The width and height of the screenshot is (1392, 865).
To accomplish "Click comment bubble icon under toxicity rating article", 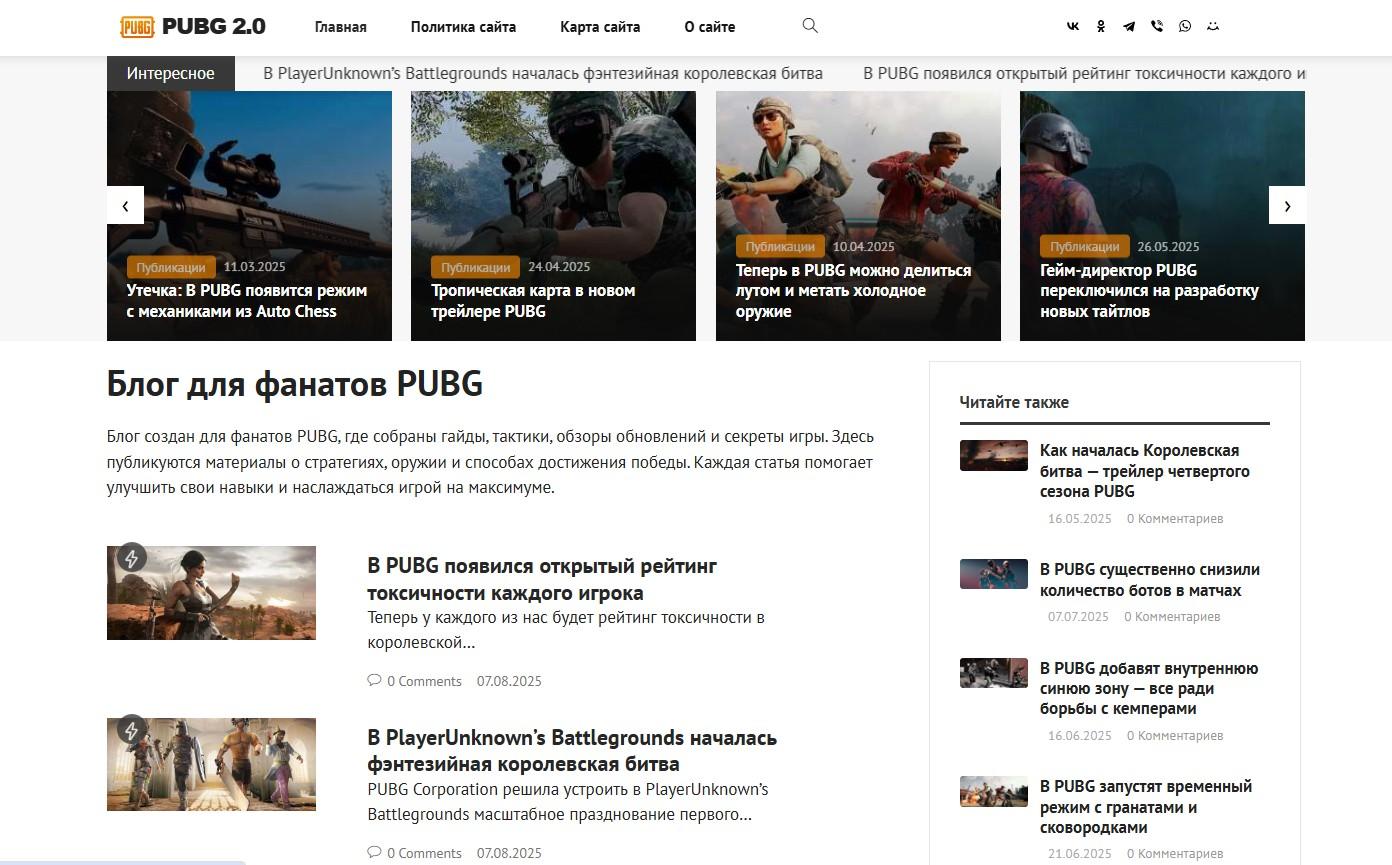I will (374, 680).
